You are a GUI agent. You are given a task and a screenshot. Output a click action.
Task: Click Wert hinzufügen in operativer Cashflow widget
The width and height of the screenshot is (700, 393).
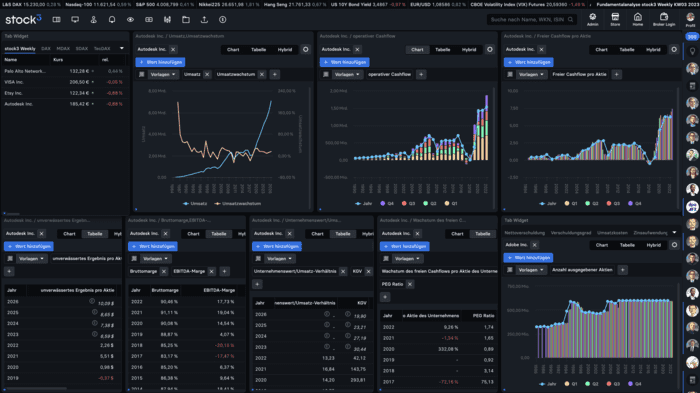(x=345, y=62)
